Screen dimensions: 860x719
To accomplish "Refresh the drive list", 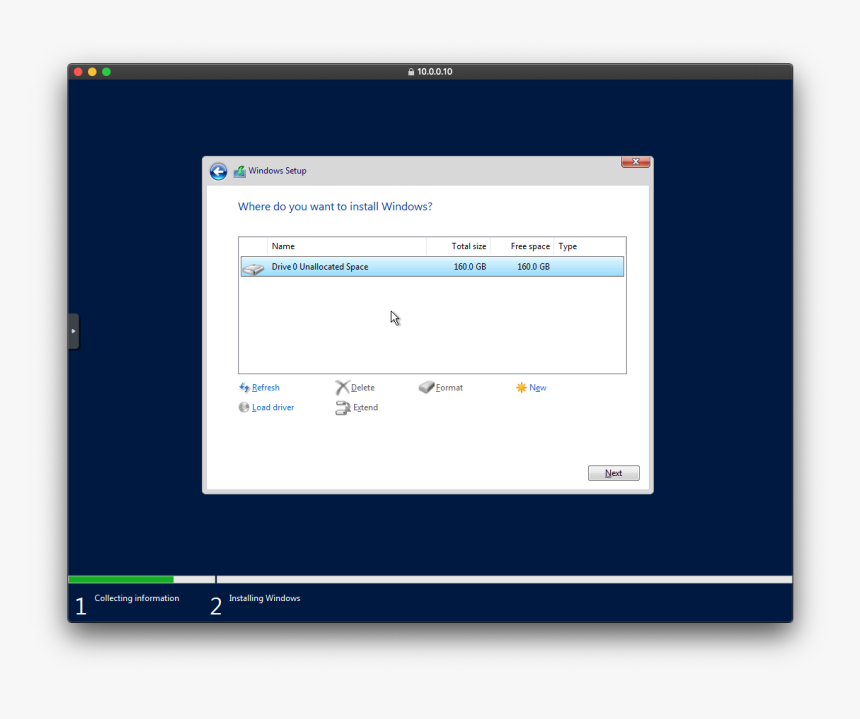I will [x=265, y=388].
